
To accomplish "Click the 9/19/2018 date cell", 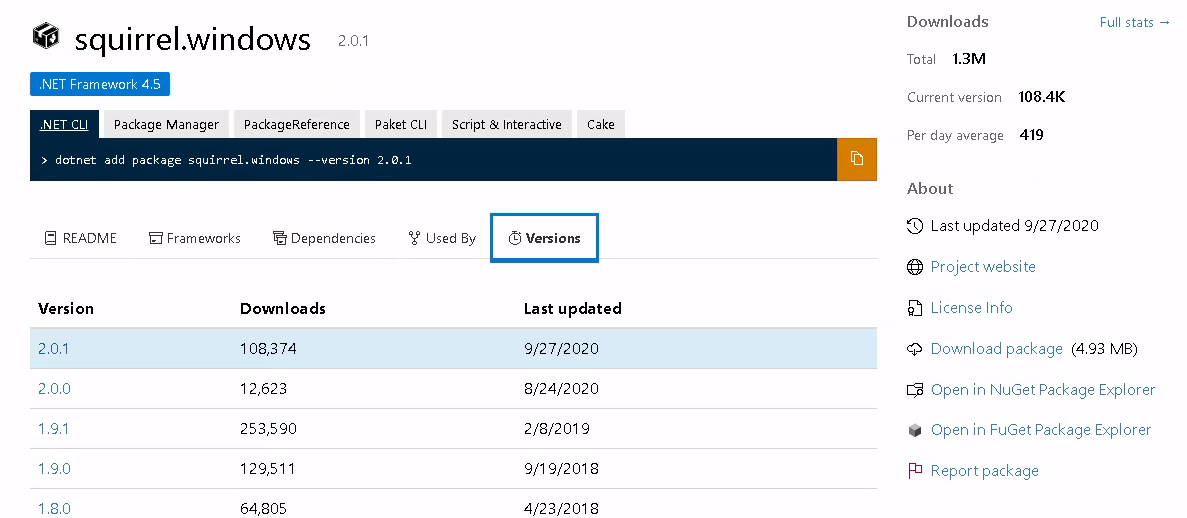I will point(561,470).
